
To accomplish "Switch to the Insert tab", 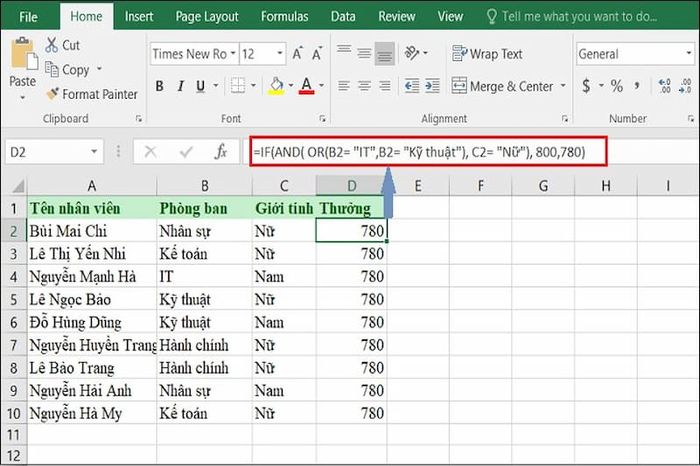I will point(138,17).
